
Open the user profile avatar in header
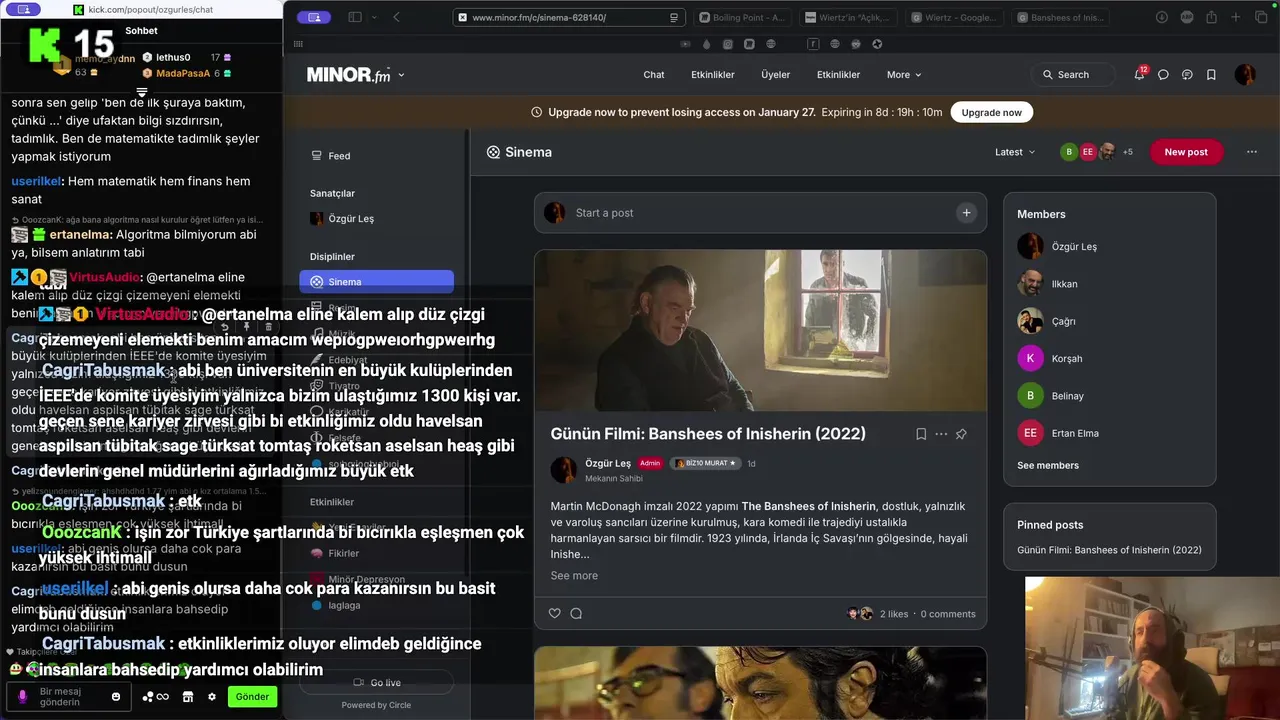click(x=1245, y=75)
